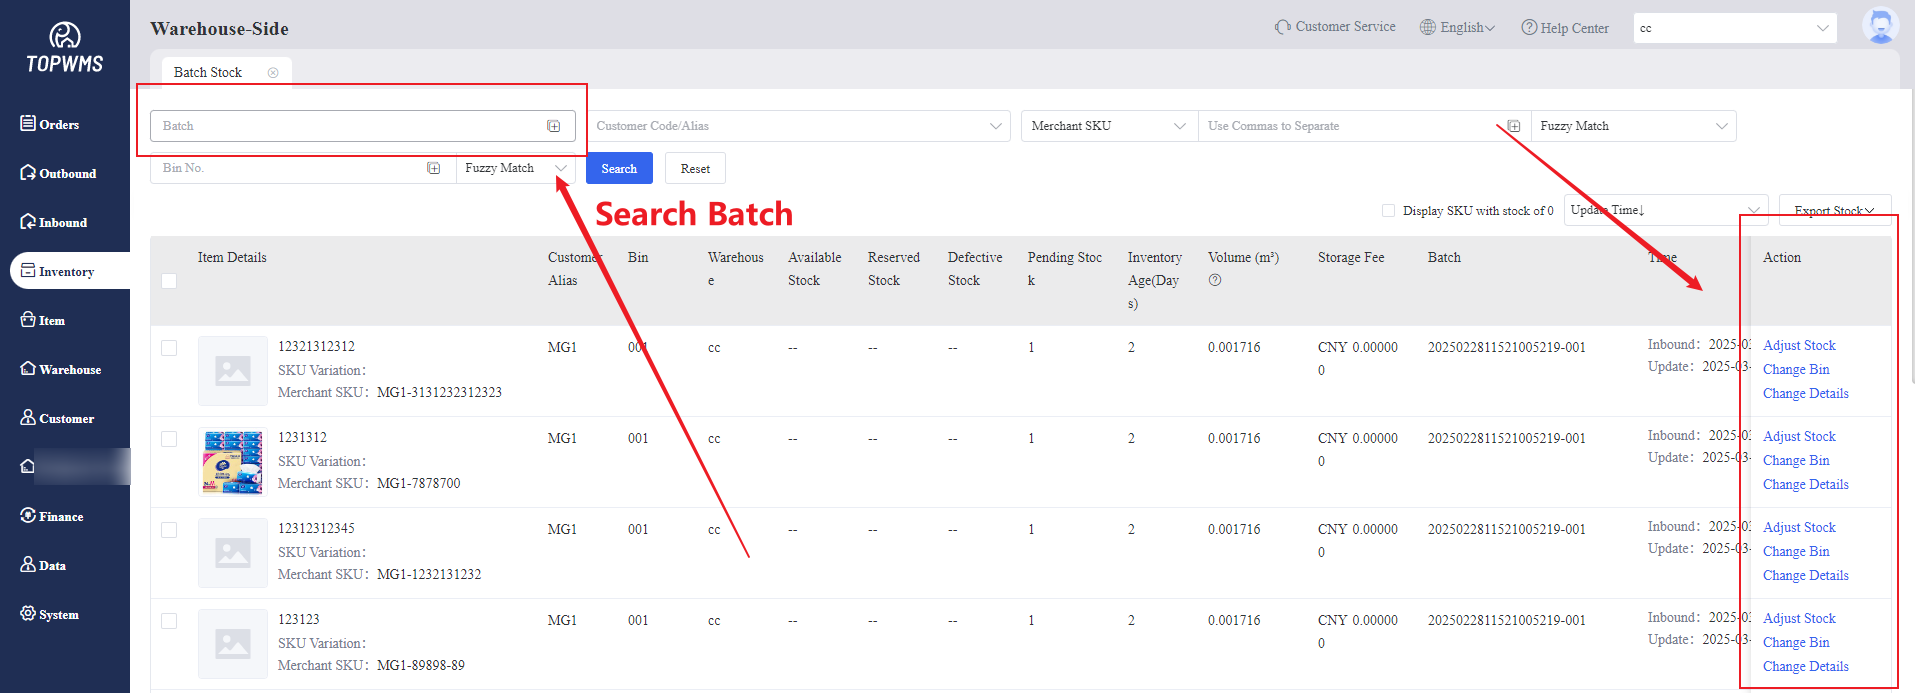Click the TOPWMS logo icon
Viewport: 1915px width, 693px height.
pos(65,37)
